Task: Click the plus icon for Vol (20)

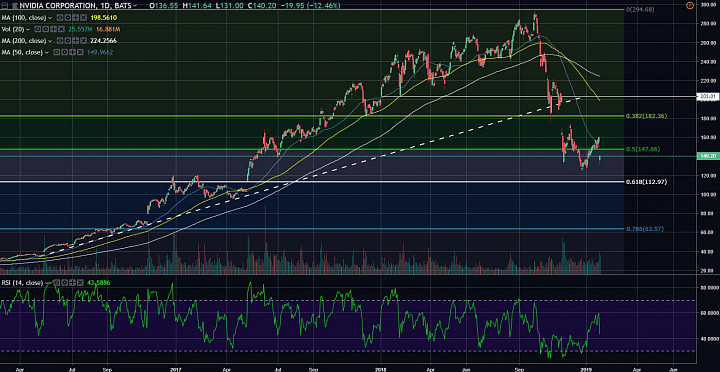Action: point(53,29)
